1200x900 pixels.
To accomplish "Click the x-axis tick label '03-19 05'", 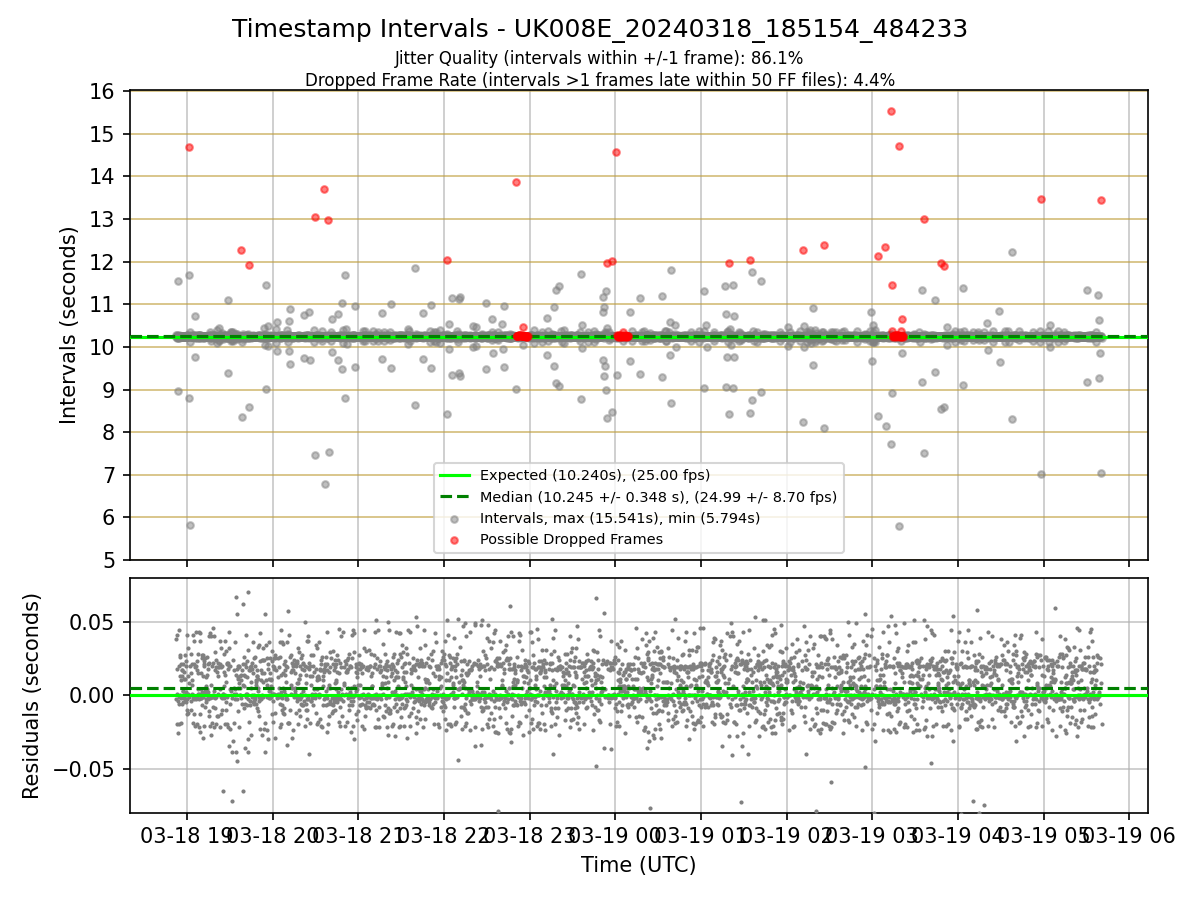I will [1044, 836].
